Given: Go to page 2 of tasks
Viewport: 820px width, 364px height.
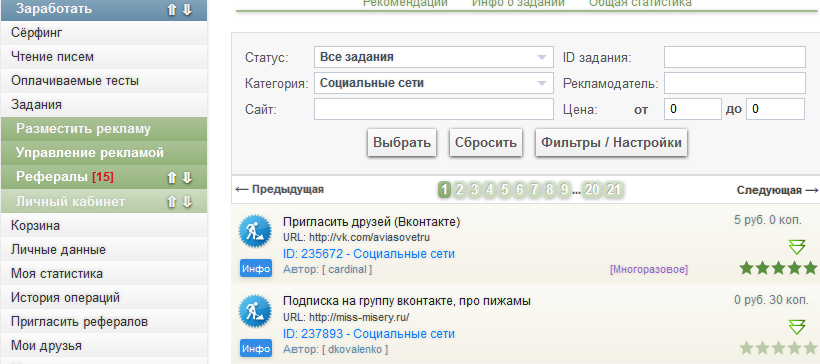Looking at the screenshot, I should 459,190.
